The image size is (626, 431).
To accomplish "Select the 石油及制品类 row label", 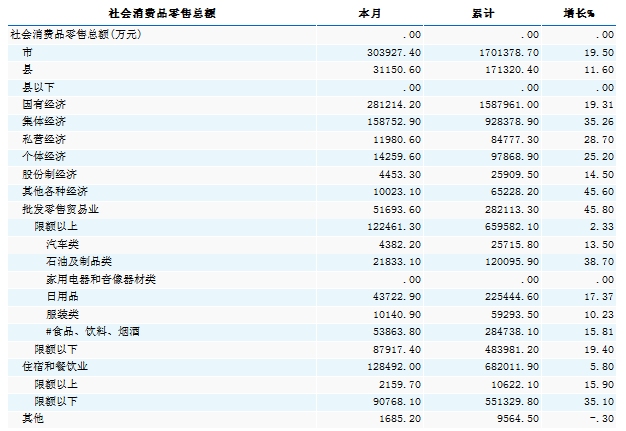I will [79, 261].
